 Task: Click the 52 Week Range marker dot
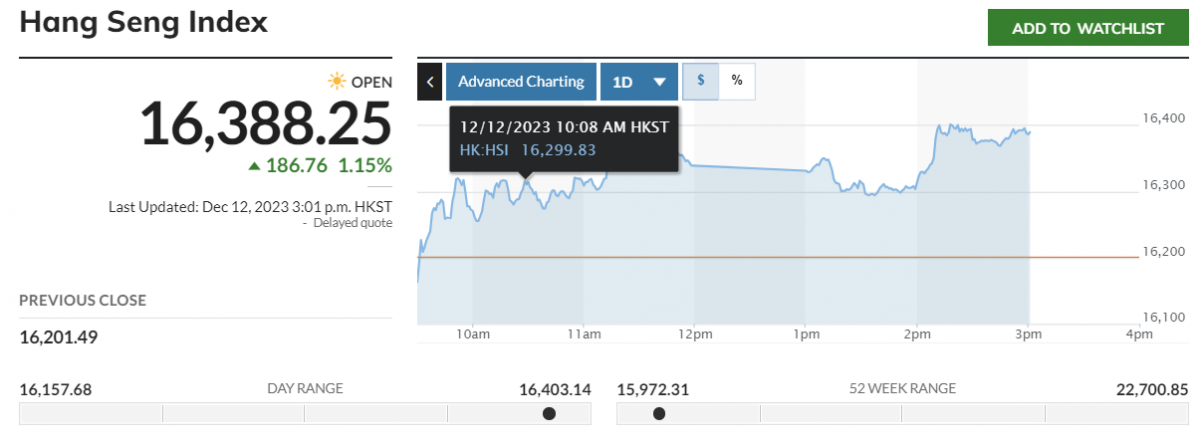pyautogui.click(x=659, y=414)
